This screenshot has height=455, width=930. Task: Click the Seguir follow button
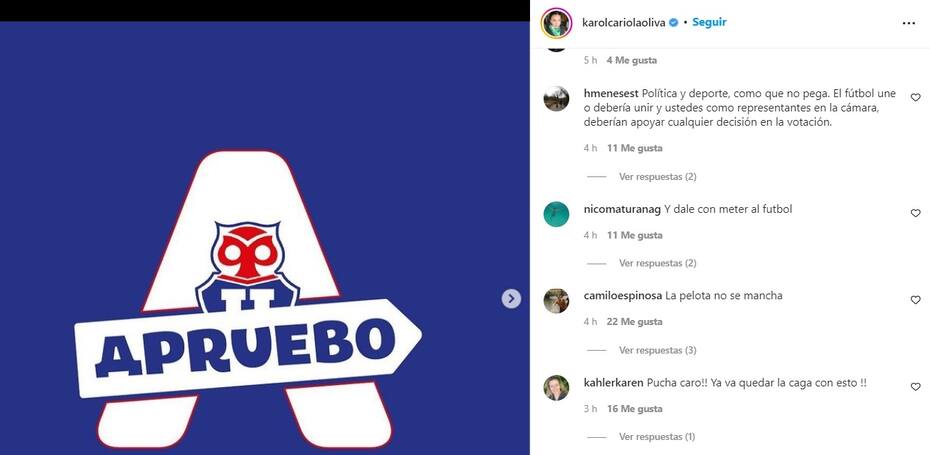tap(709, 23)
